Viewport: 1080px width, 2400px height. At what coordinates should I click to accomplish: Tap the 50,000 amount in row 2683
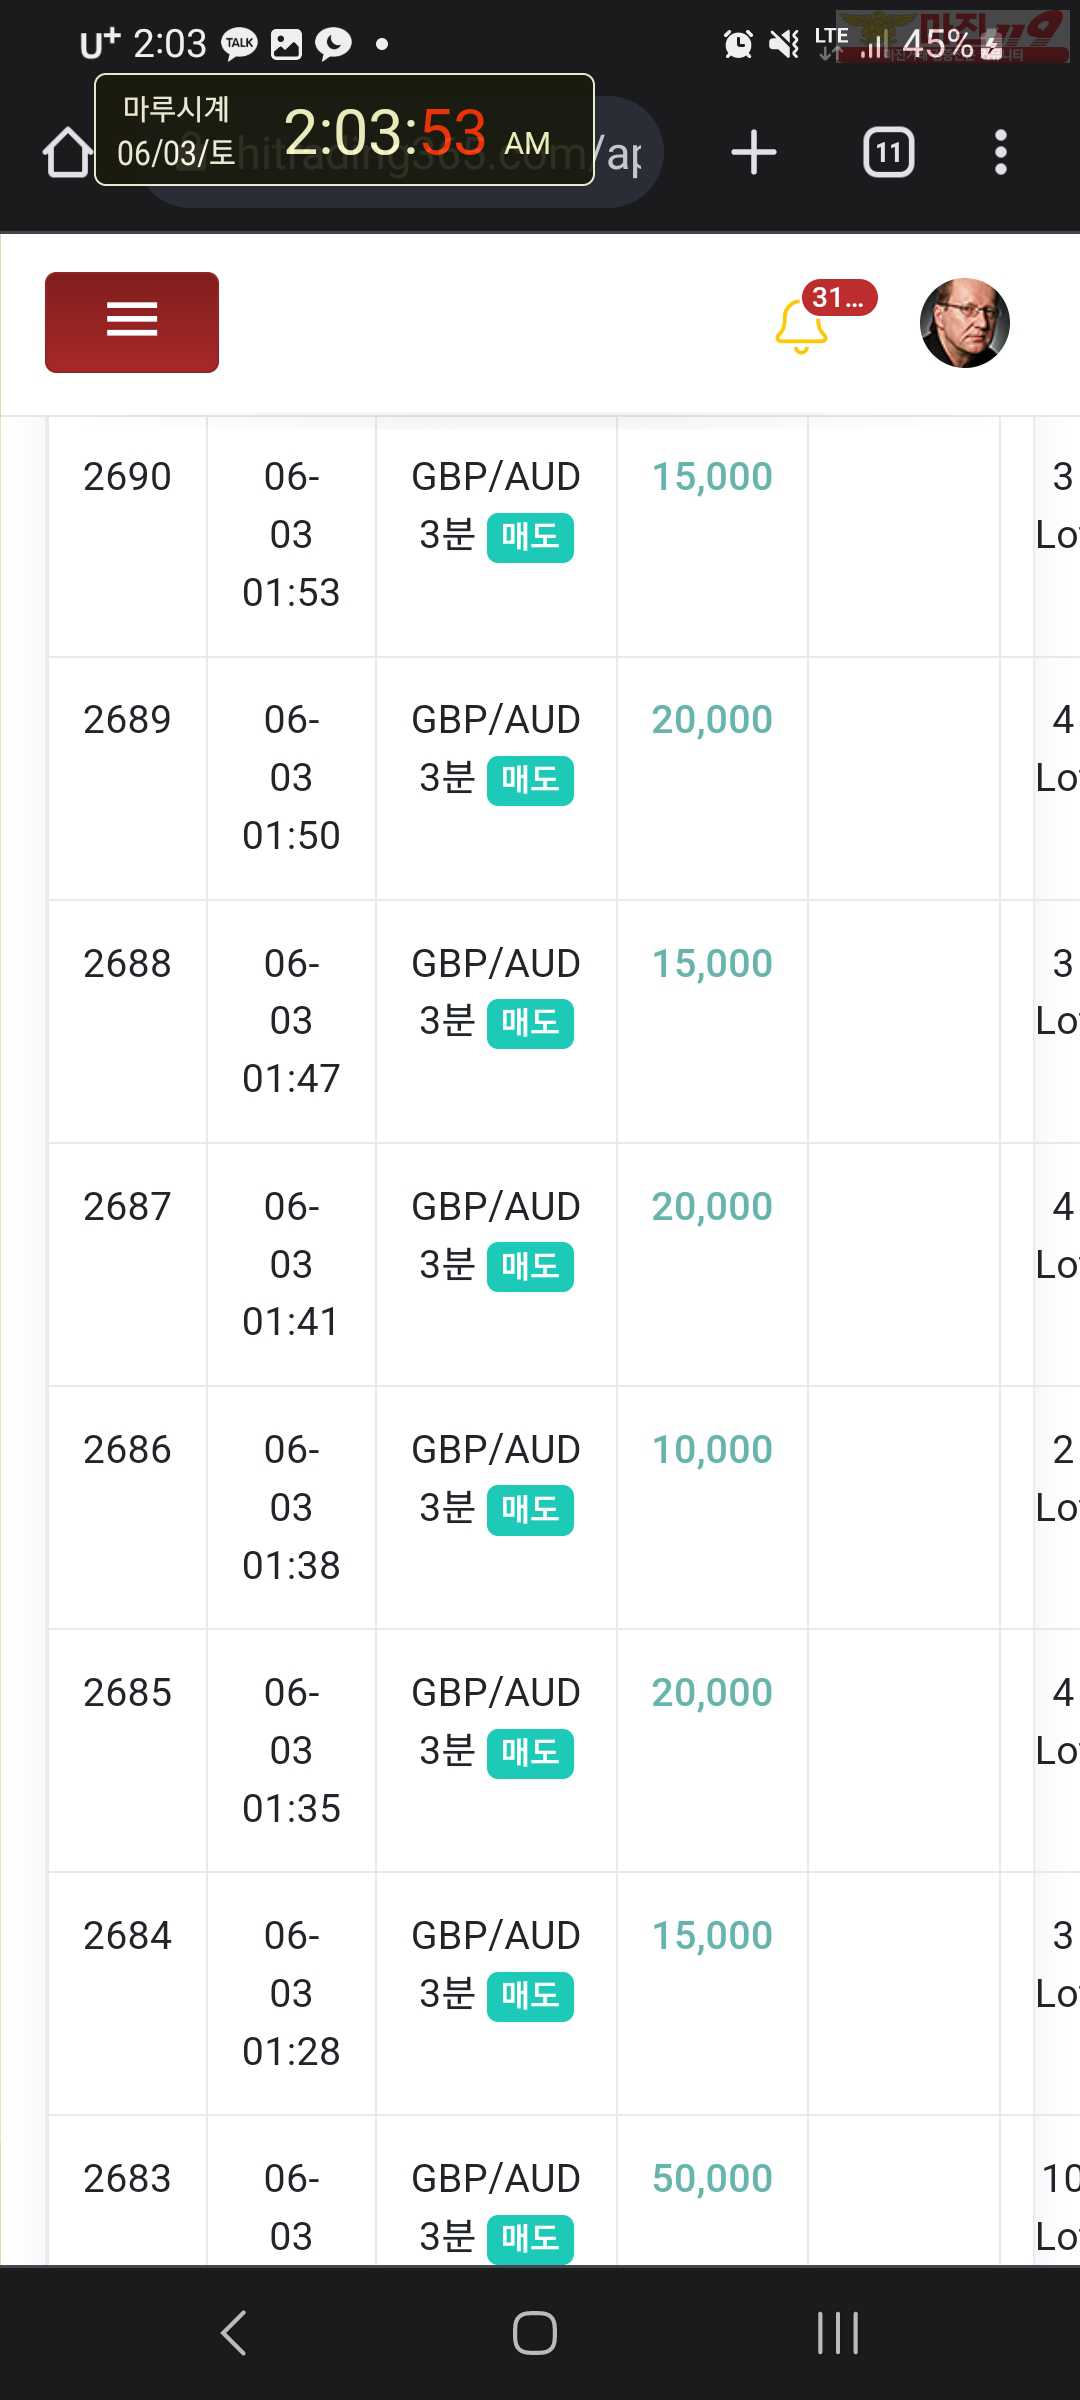712,2178
